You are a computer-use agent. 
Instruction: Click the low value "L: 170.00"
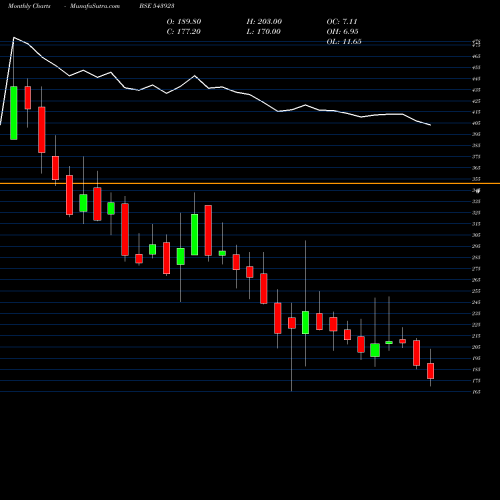(263, 32)
